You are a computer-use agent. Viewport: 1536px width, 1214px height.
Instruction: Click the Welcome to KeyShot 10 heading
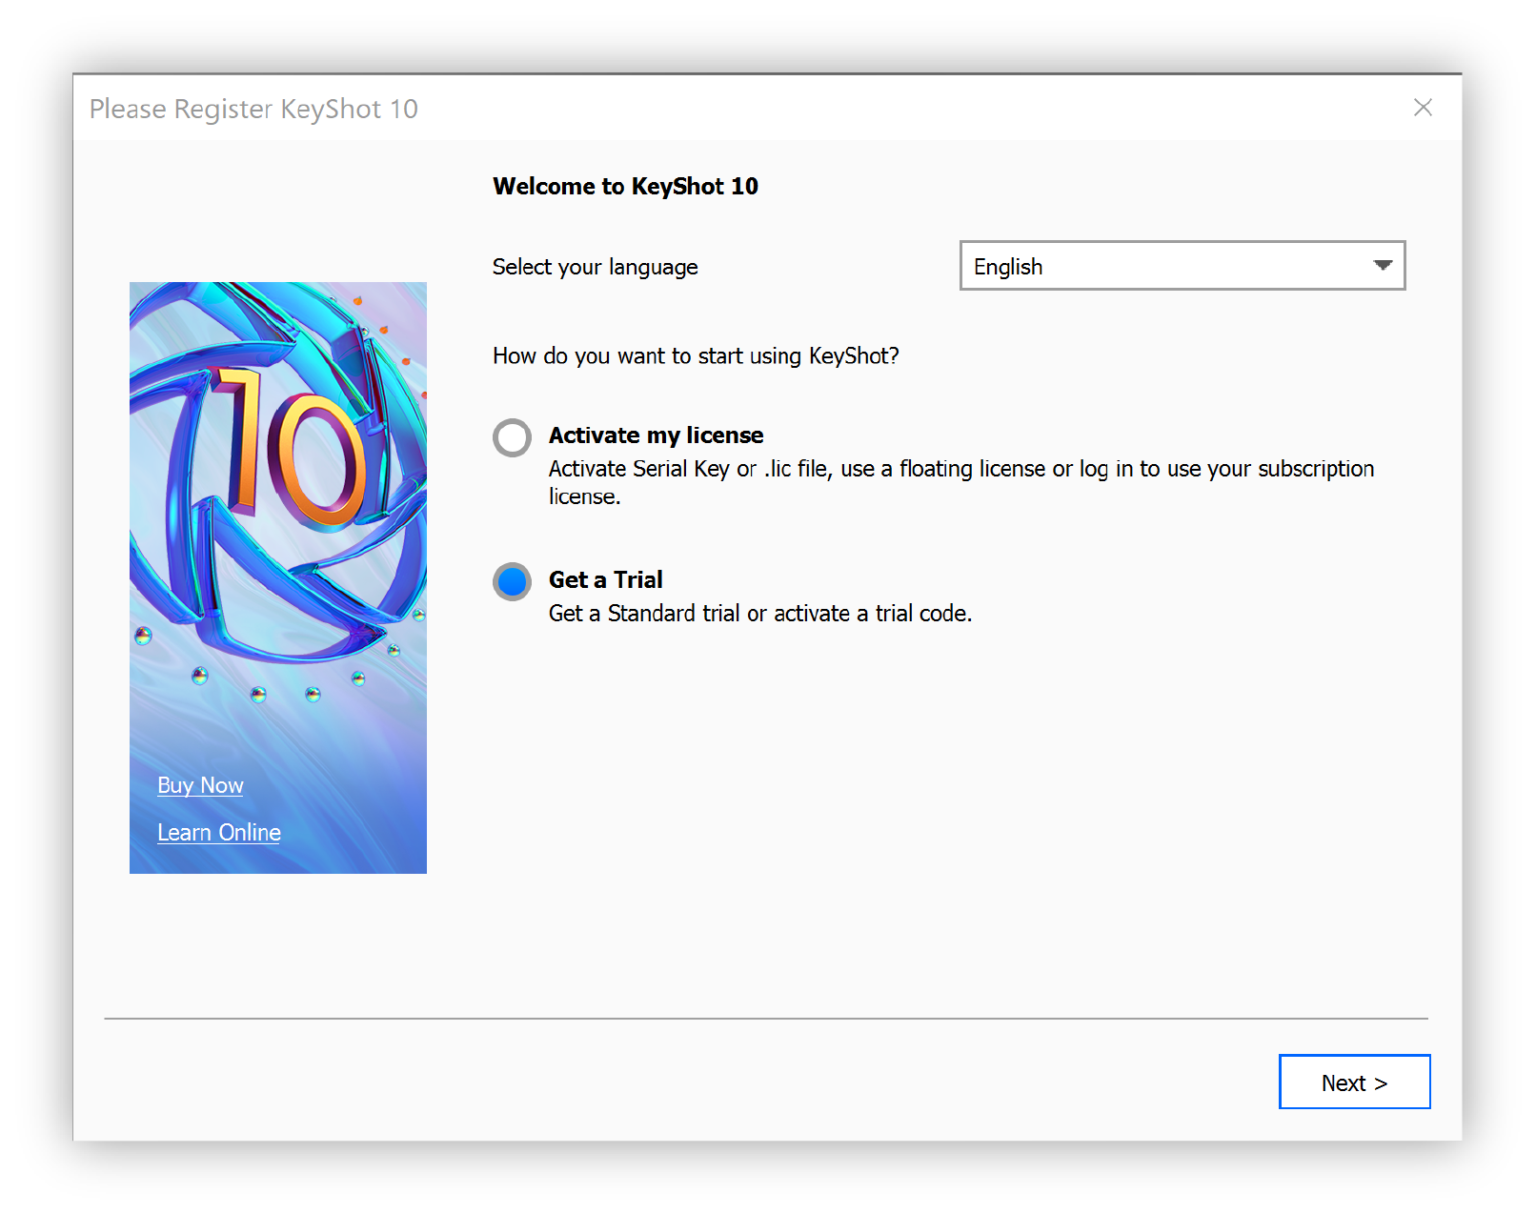coord(625,186)
